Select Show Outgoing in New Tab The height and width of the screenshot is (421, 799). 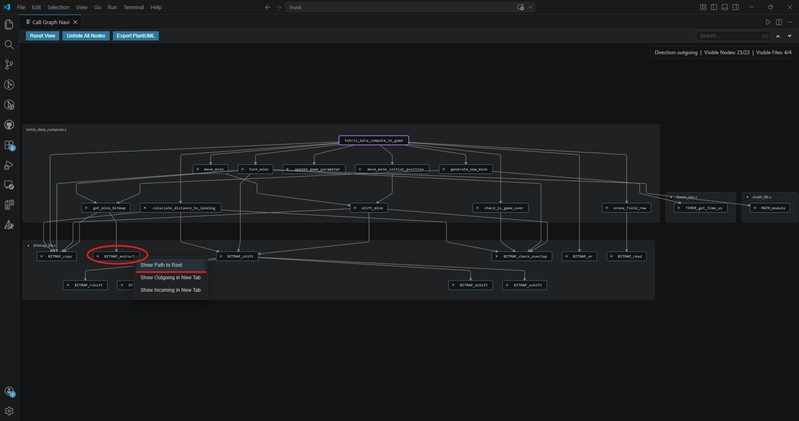pos(171,278)
